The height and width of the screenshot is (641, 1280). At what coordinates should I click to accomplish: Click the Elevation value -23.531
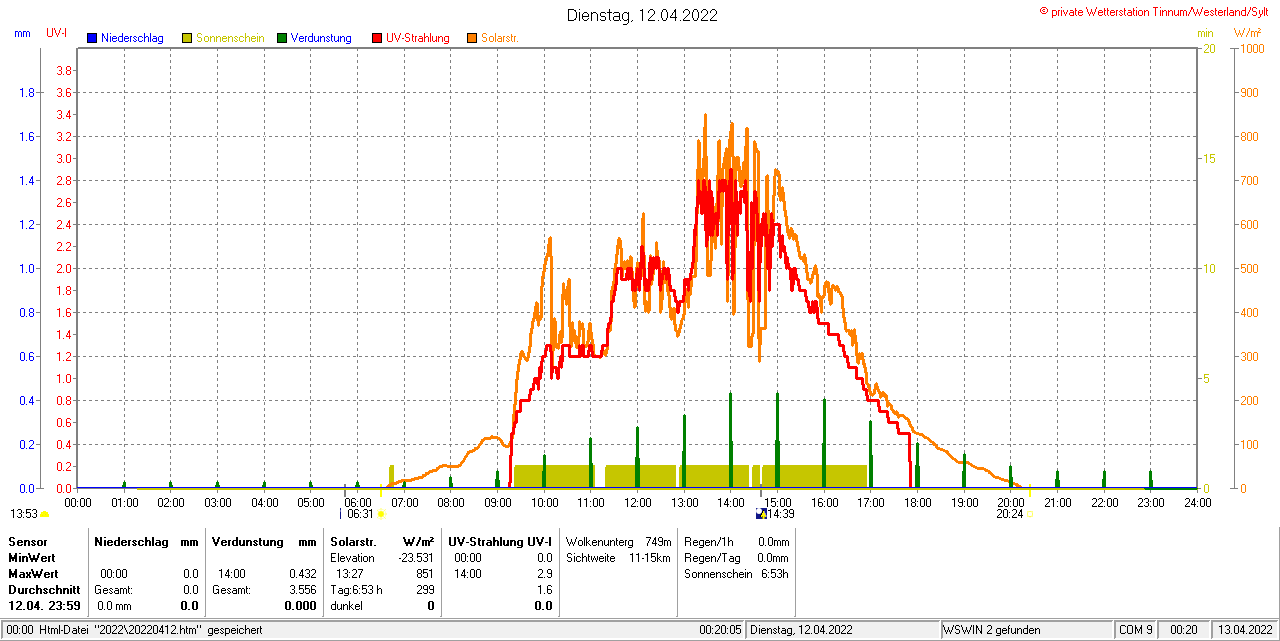(414, 557)
